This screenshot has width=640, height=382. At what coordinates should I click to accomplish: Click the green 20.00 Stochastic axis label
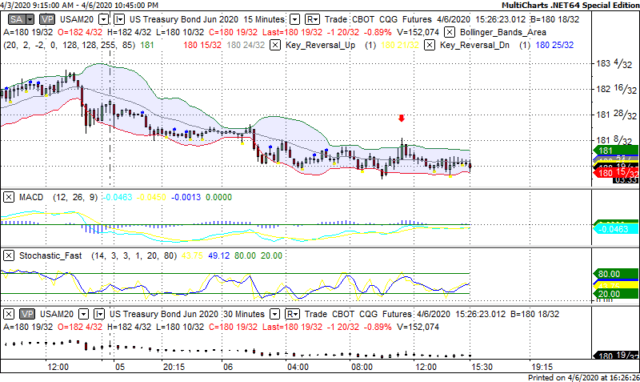point(615,294)
